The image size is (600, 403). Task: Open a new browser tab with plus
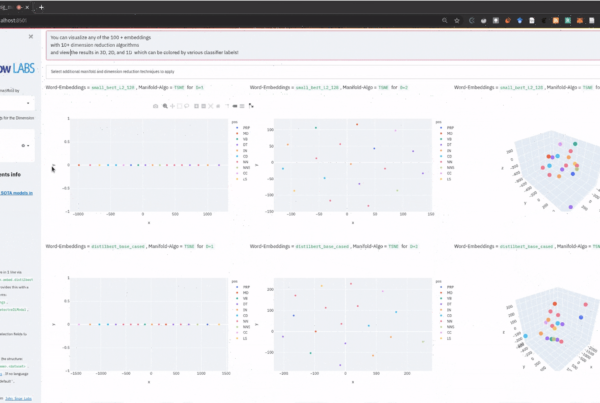[x=41, y=7]
